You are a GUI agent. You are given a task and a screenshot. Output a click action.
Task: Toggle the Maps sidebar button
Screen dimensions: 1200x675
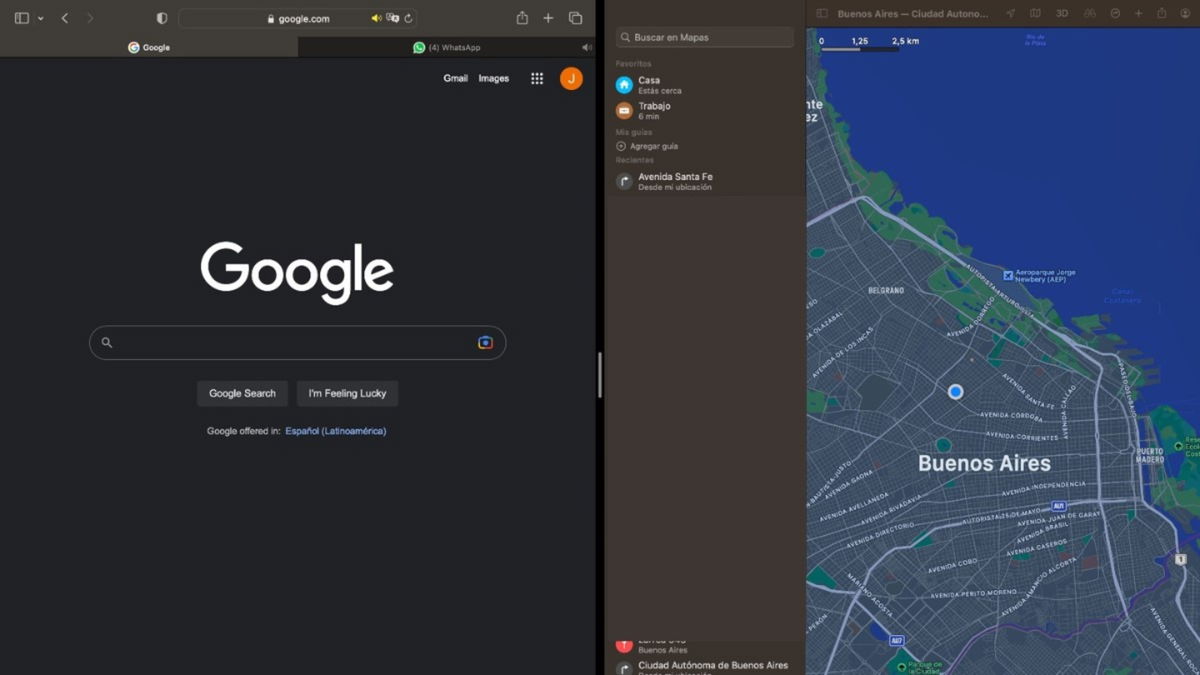[x=822, y=14]
